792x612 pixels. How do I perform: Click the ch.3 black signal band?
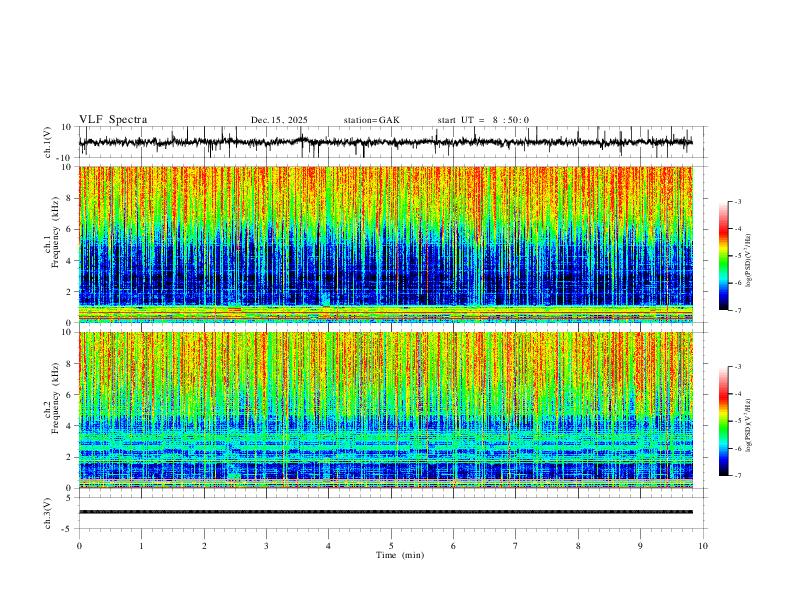point(386,512)
